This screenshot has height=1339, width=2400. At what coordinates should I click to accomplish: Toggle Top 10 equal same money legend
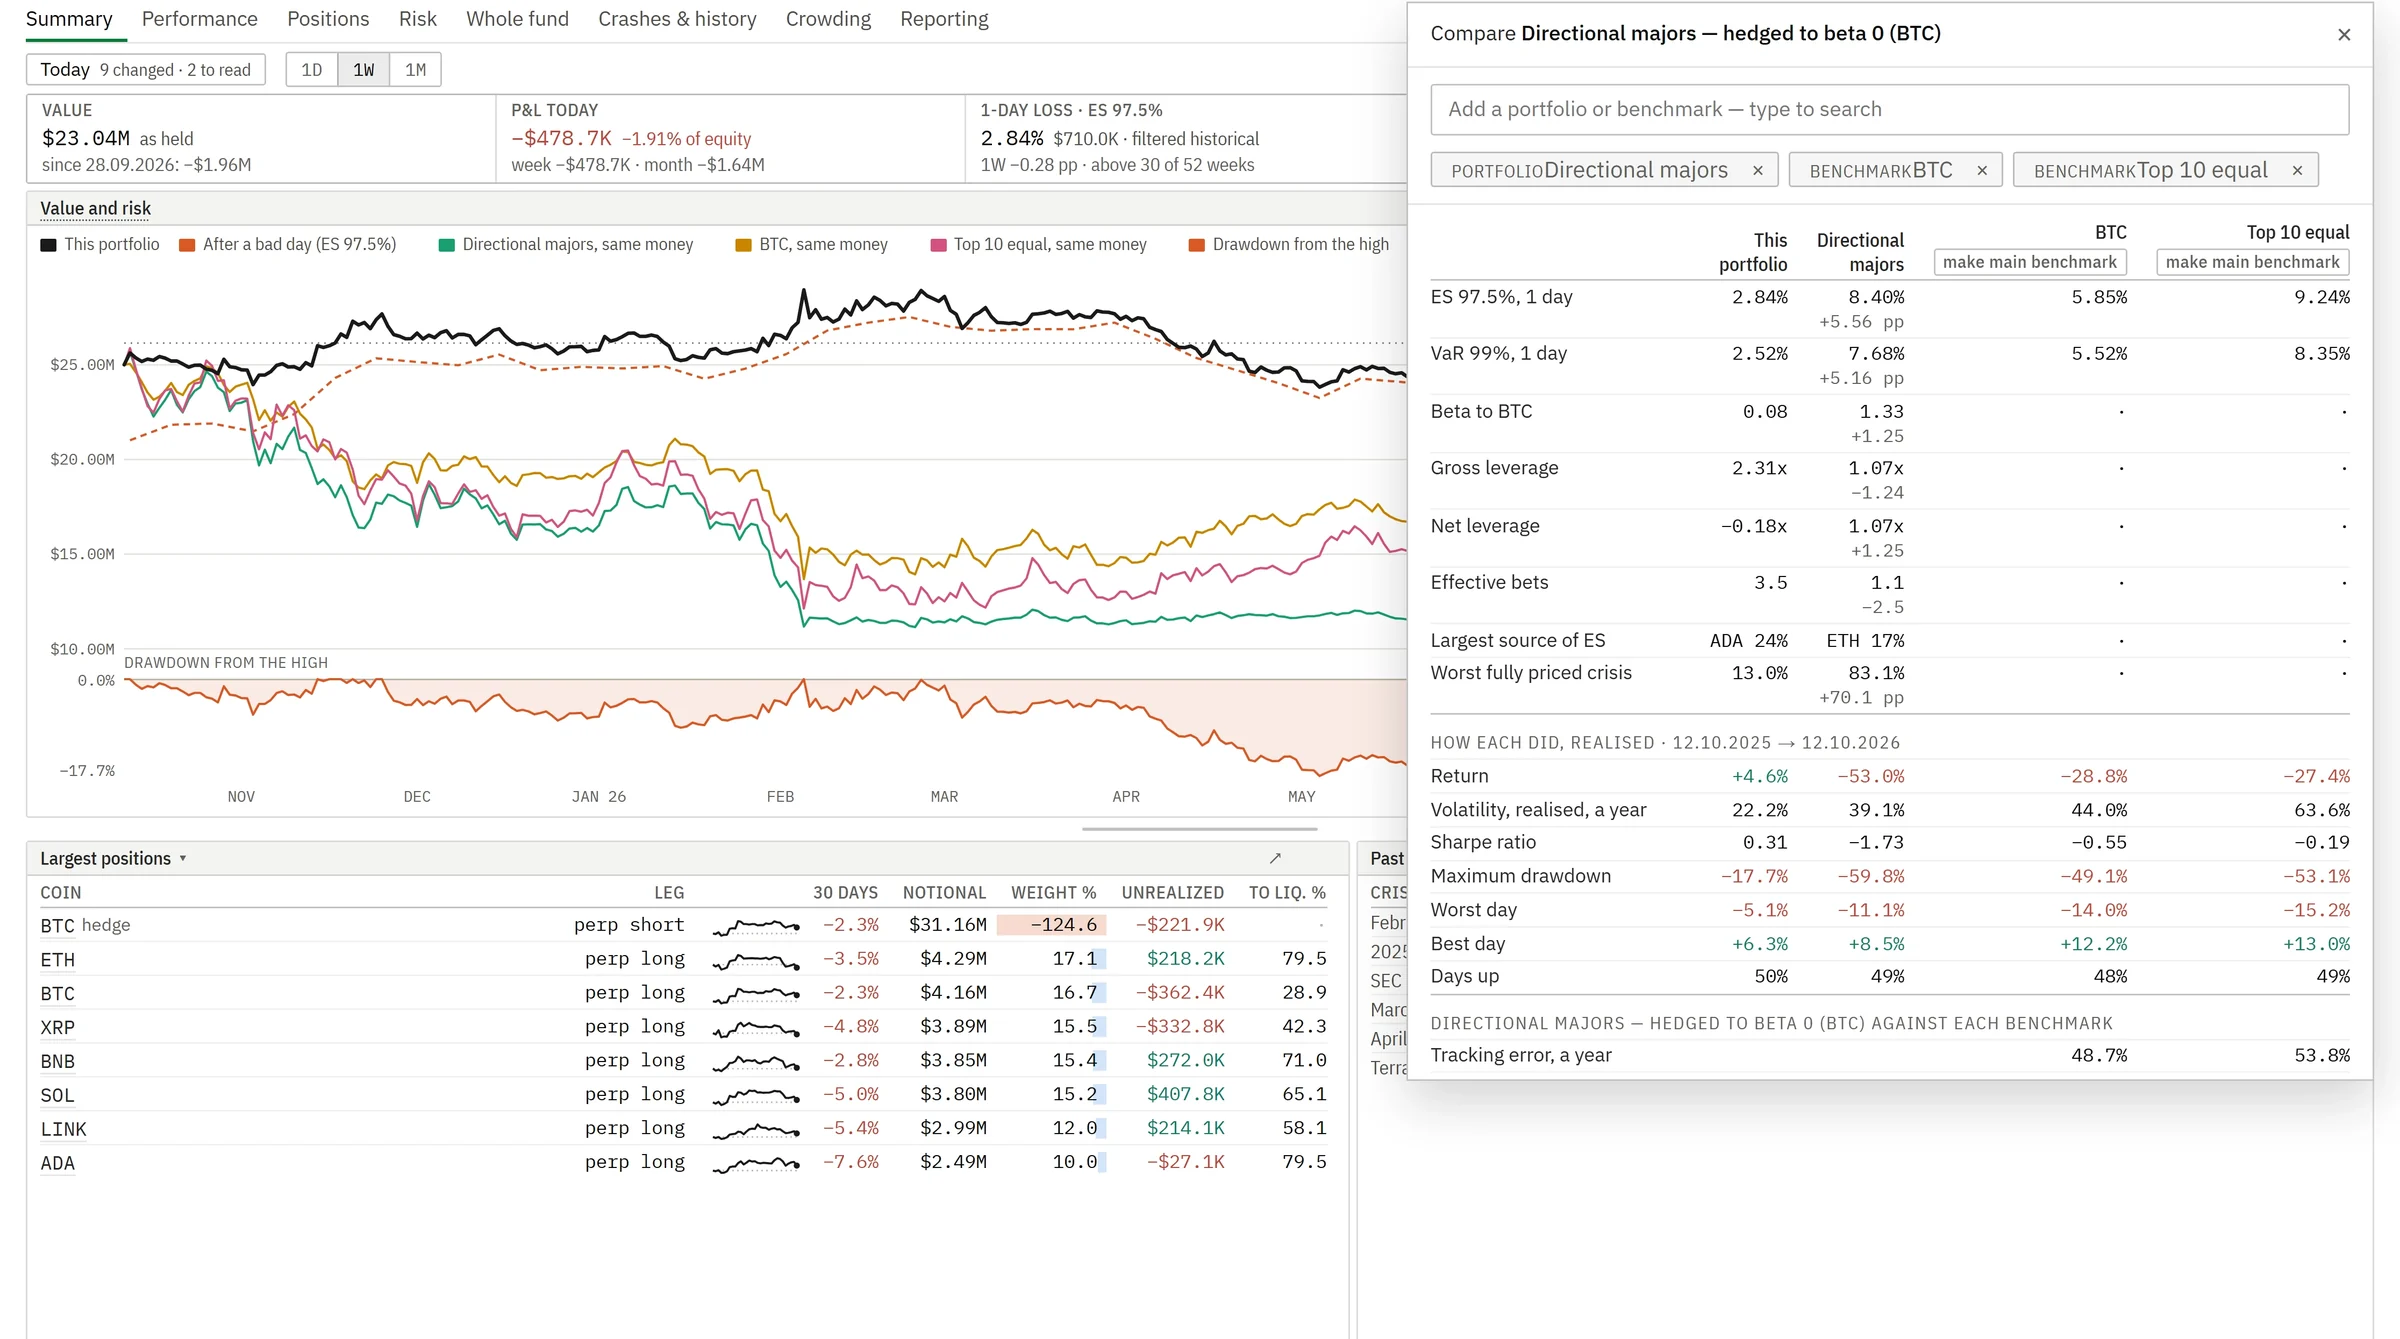1038,245
